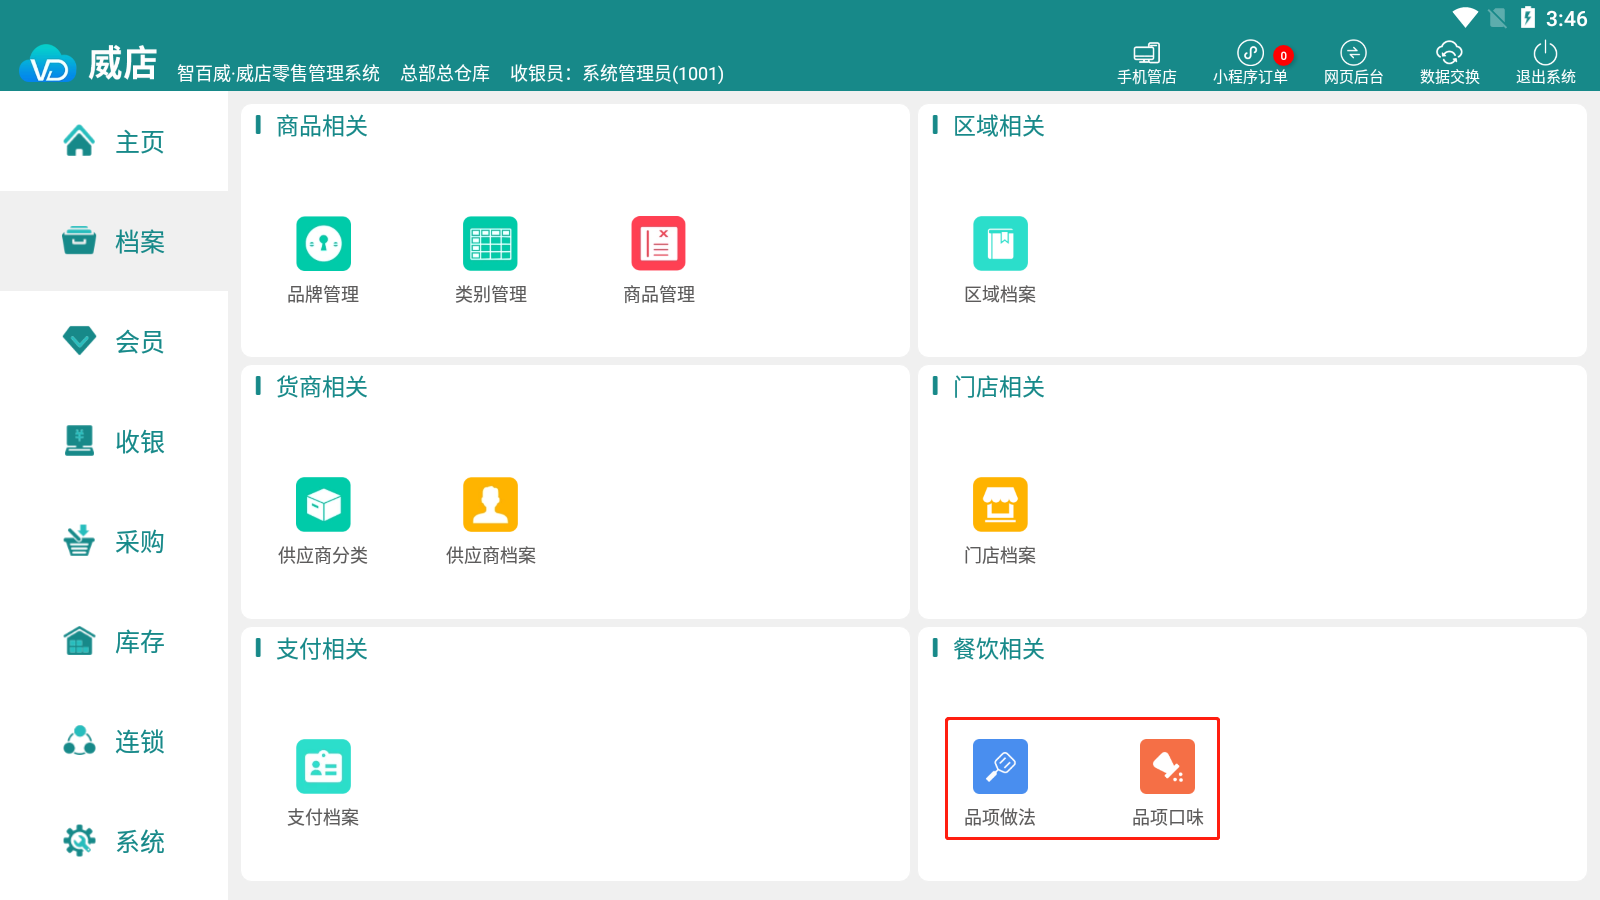Screen dimensions: 1600x900
Task: Open 供应商档案 supplier archive icon
Action: 490,505
